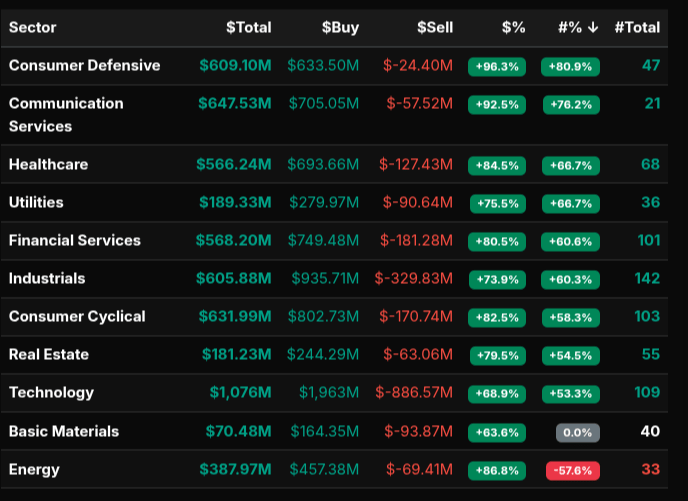Open the Energy sector link
The height and width of the screenshot is (501, 688).
[x=34, y=469]
